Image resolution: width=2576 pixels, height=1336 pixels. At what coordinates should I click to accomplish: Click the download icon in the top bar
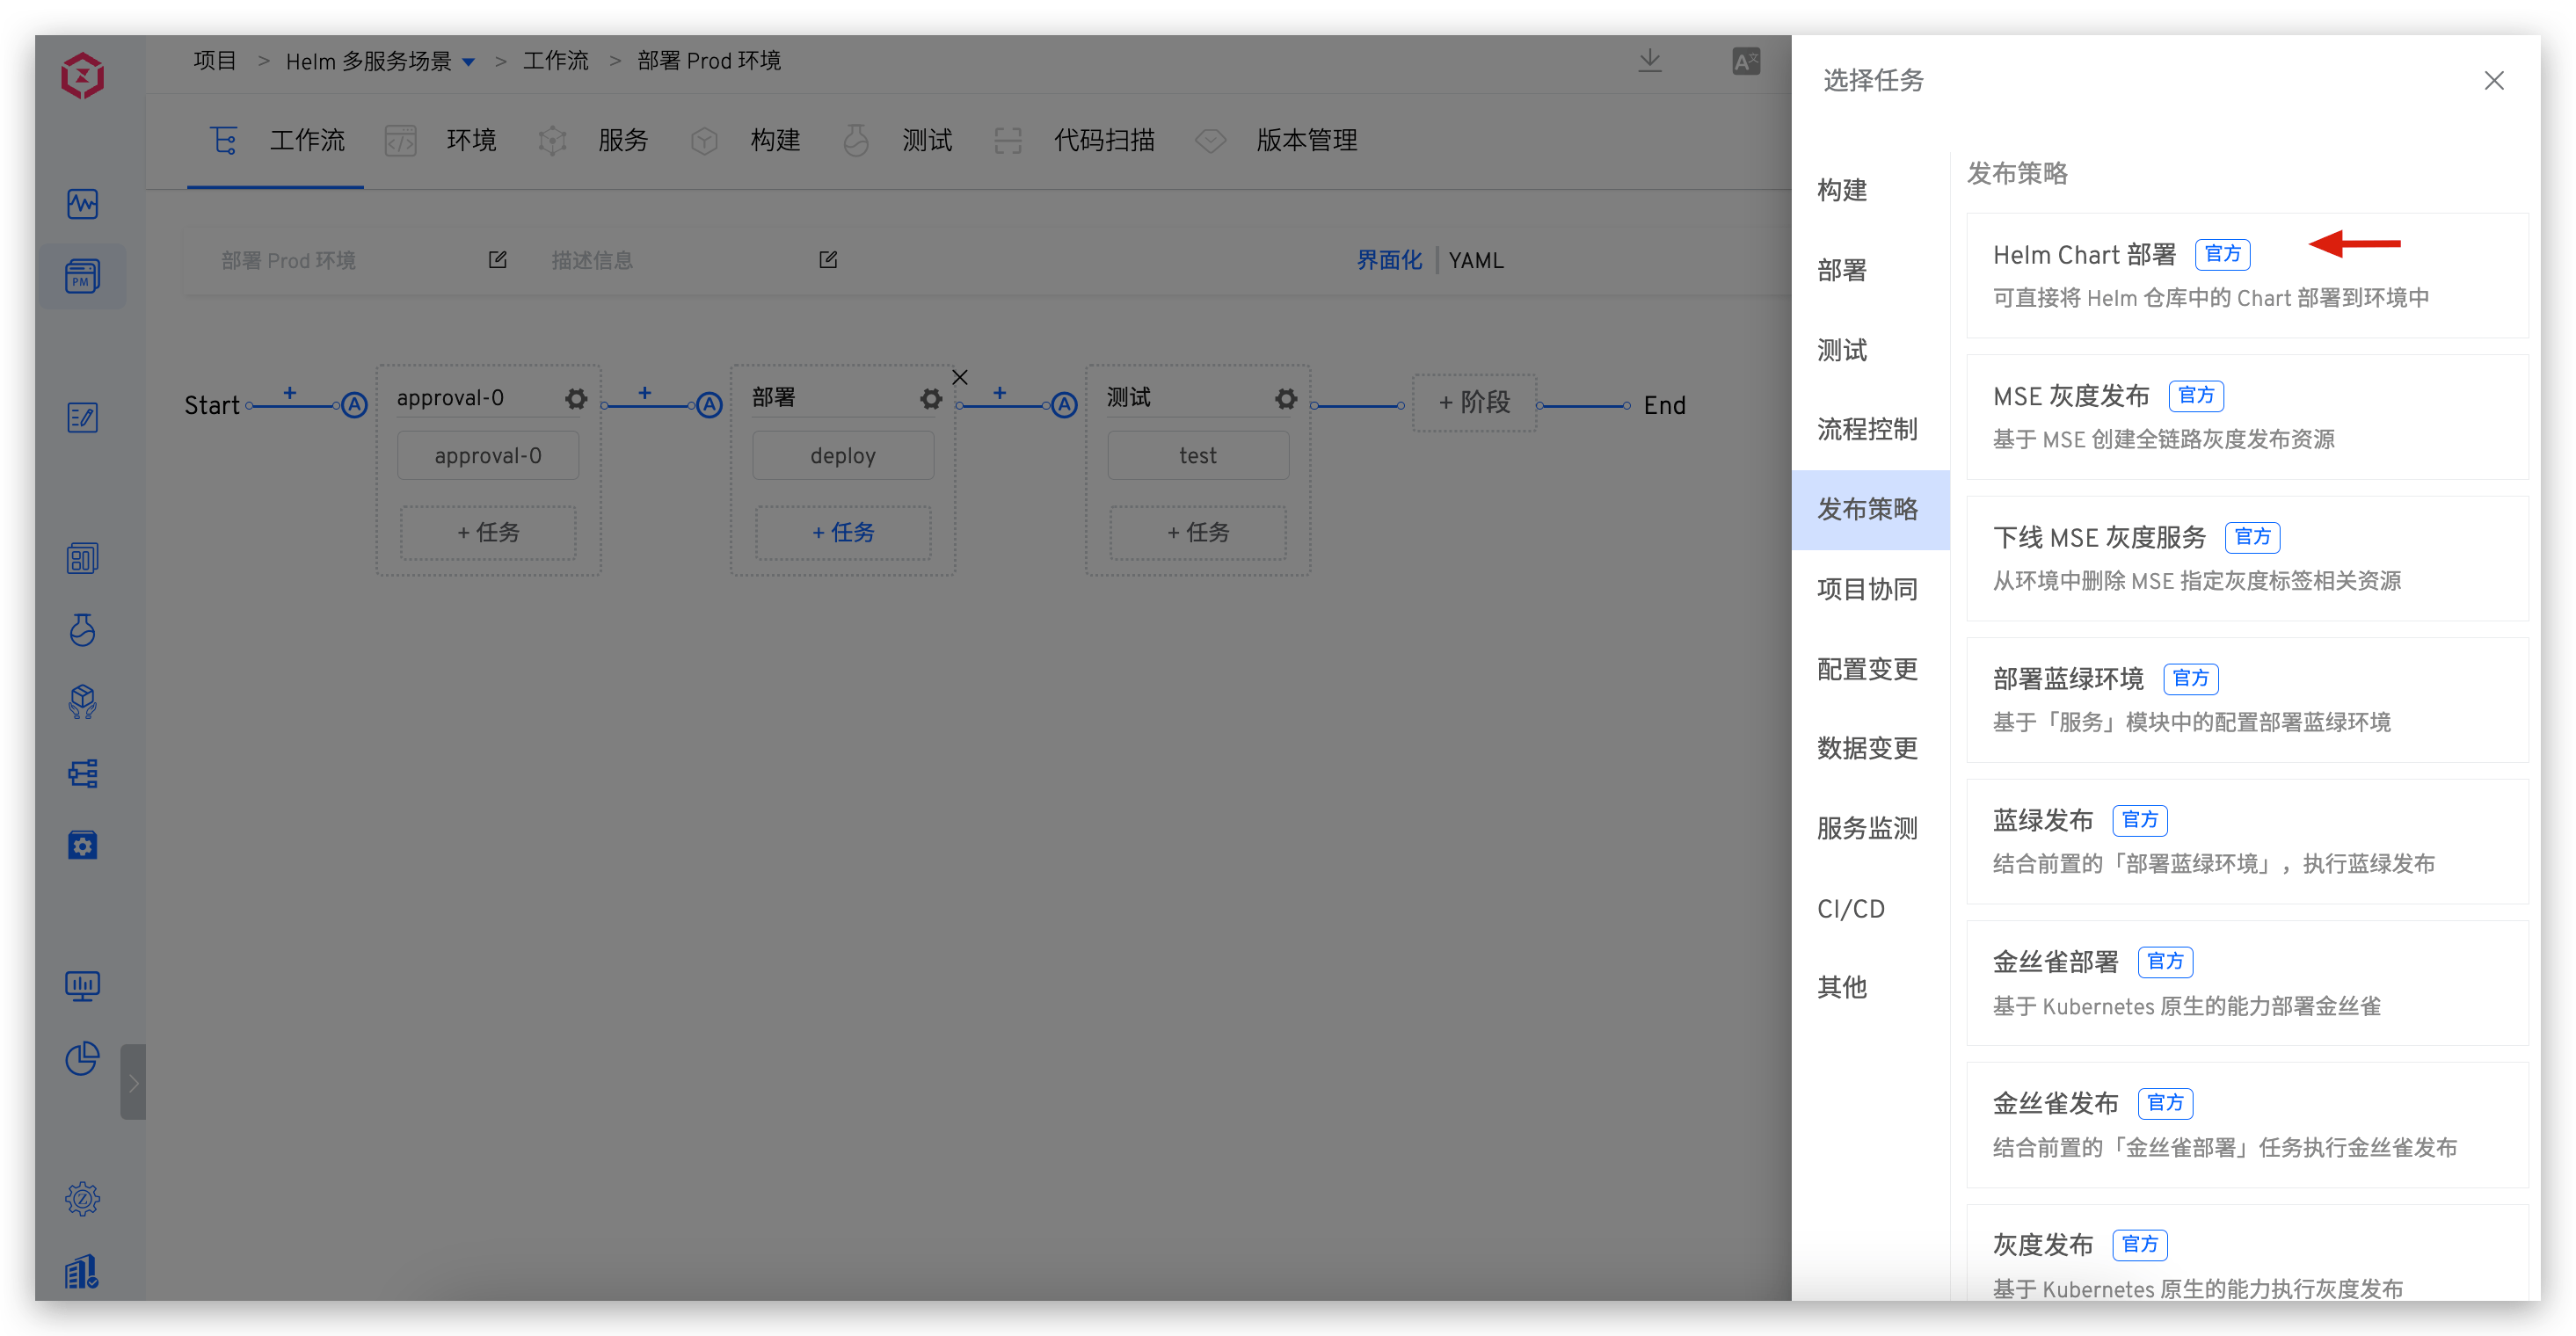(1650, 61)
